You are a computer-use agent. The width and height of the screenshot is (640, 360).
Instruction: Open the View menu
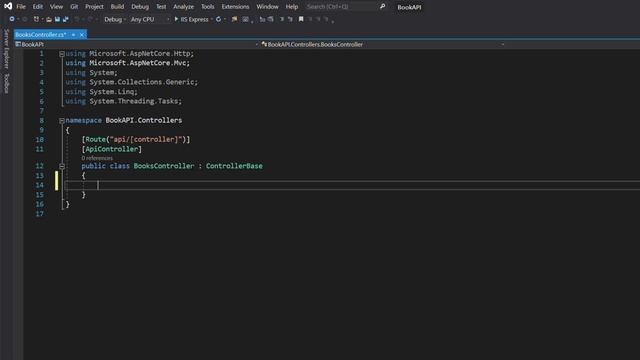[56, 7]
